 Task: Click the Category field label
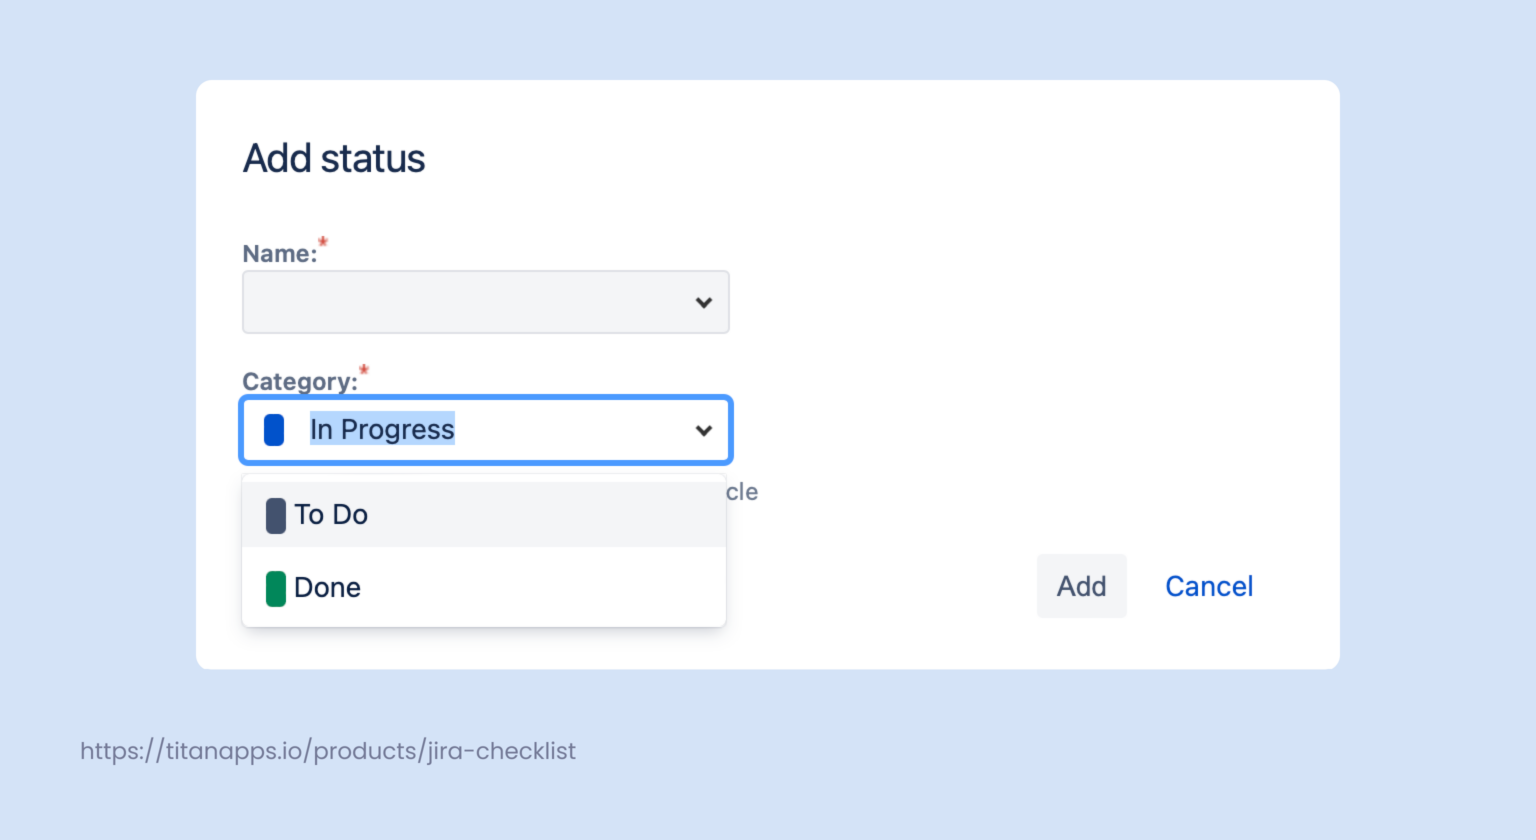[x=299, y=381]
